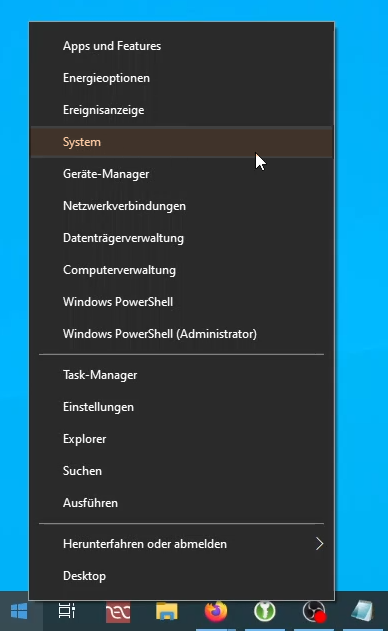
Task: Open the red wavy-logo app on taskbar
Action: click(x=118, y=612)
